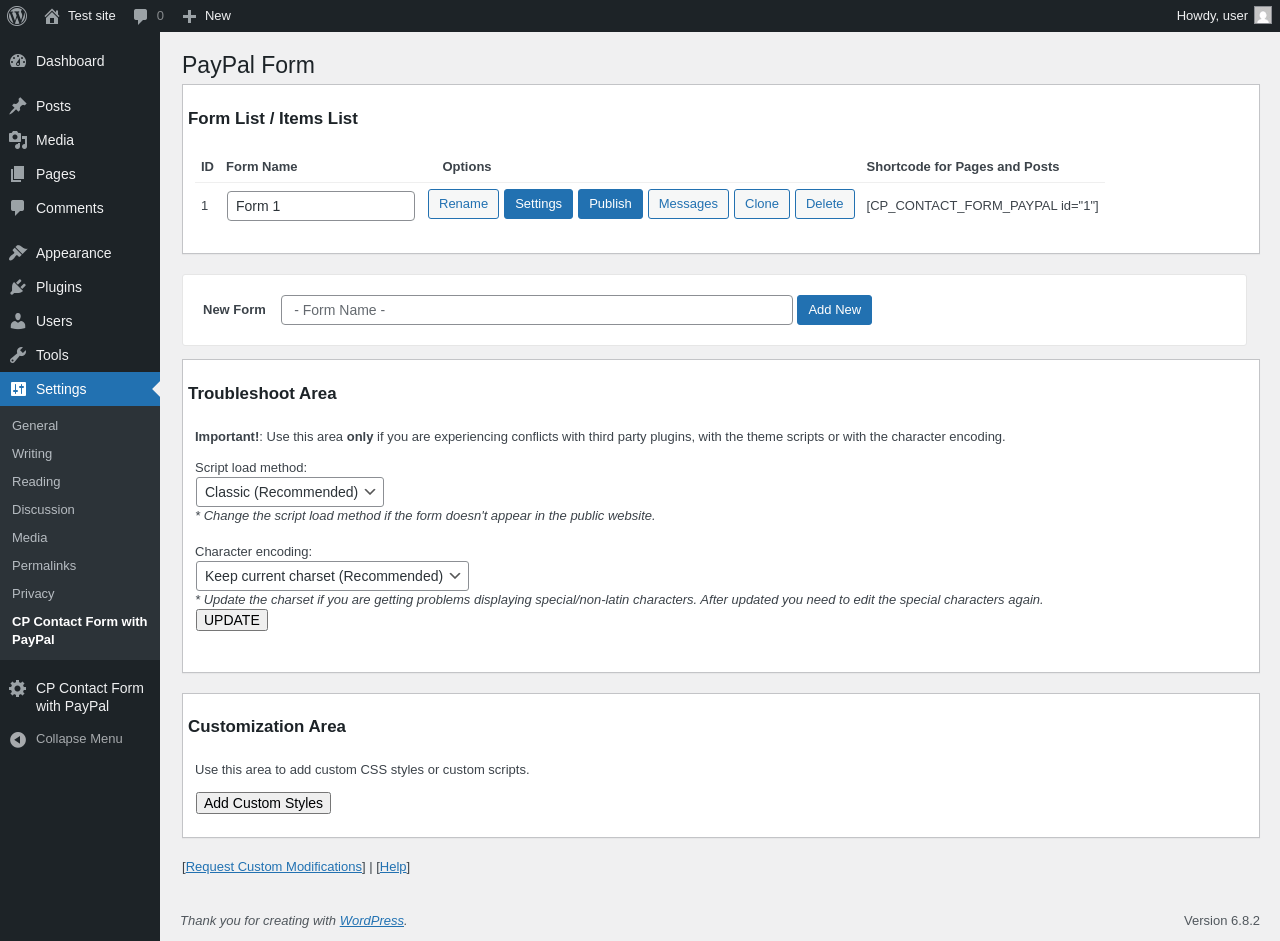Click the Media icon in the sidebar
This screenshot has width=1280, height=941.
[18, 140]
